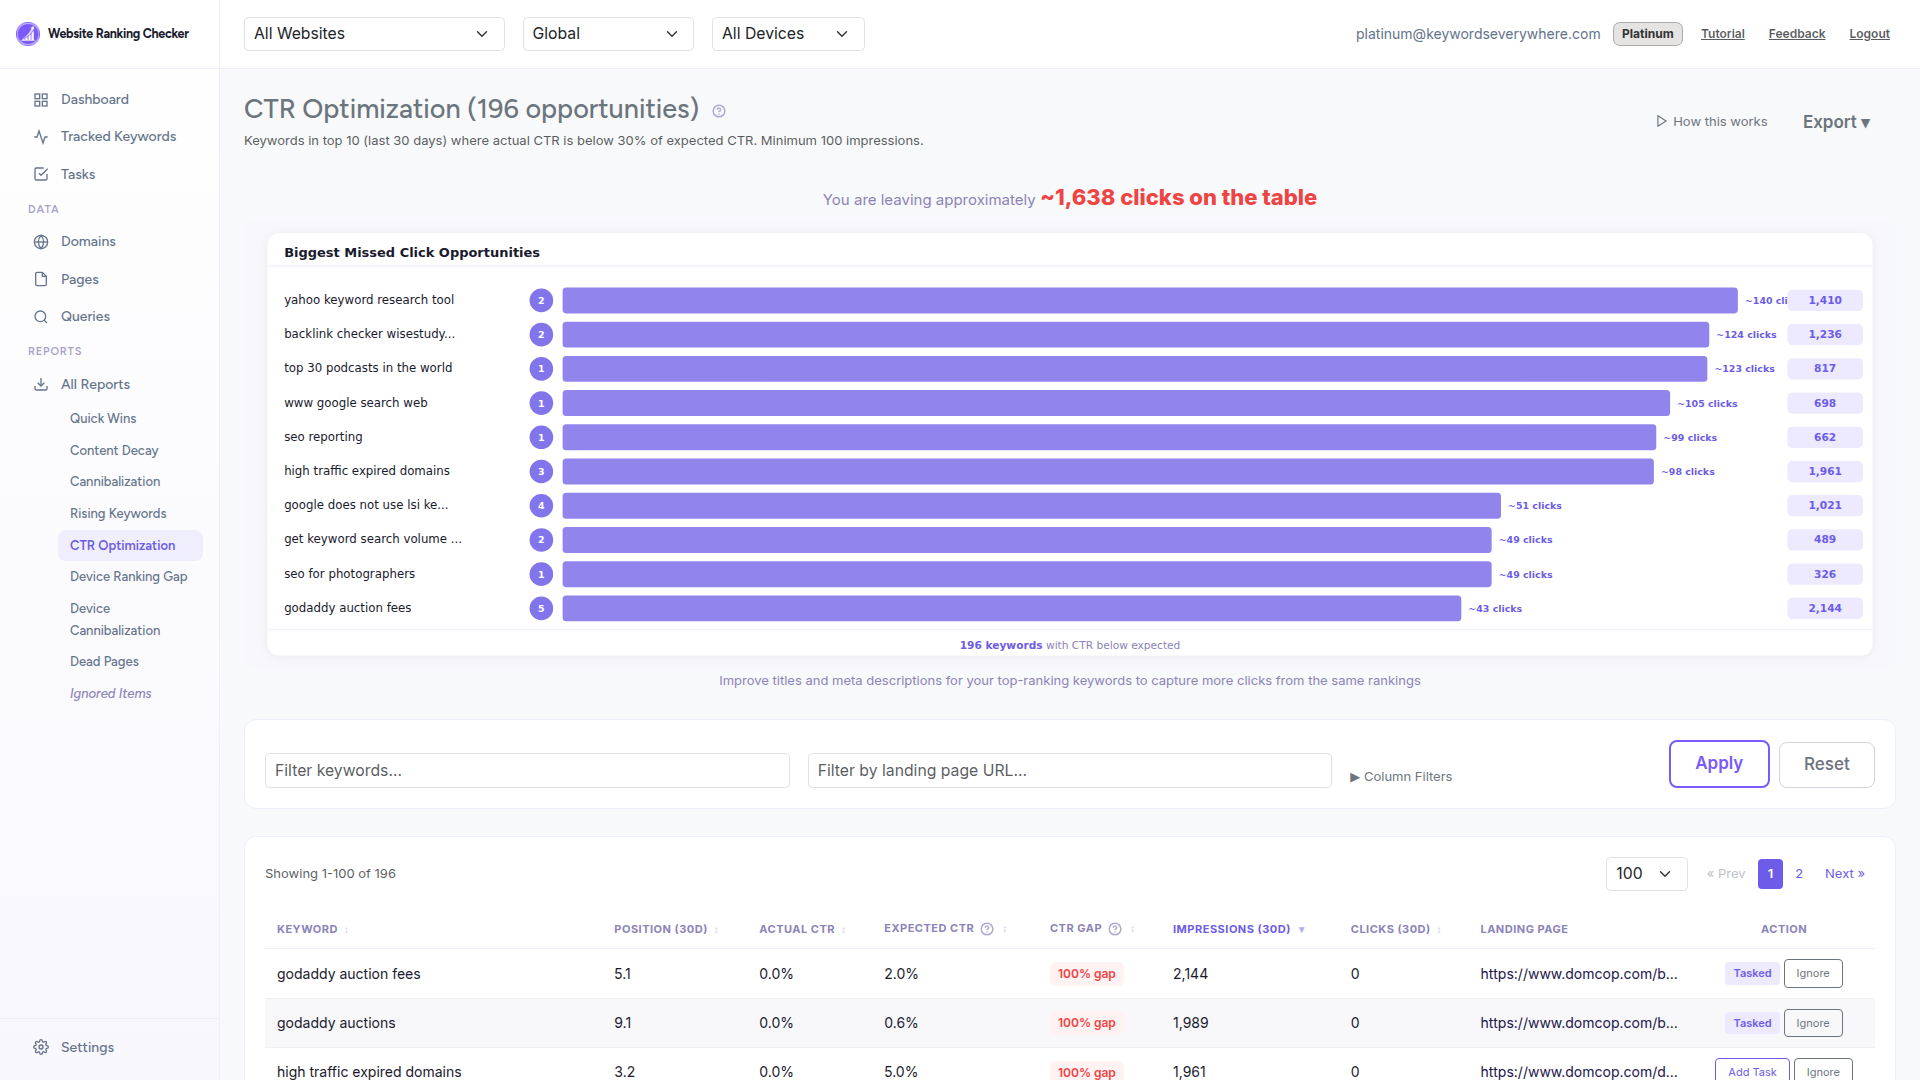This screenshot has width=1920, height=1080.
Task: Click the Expected CTR column help icon
Action: [989, 928]
